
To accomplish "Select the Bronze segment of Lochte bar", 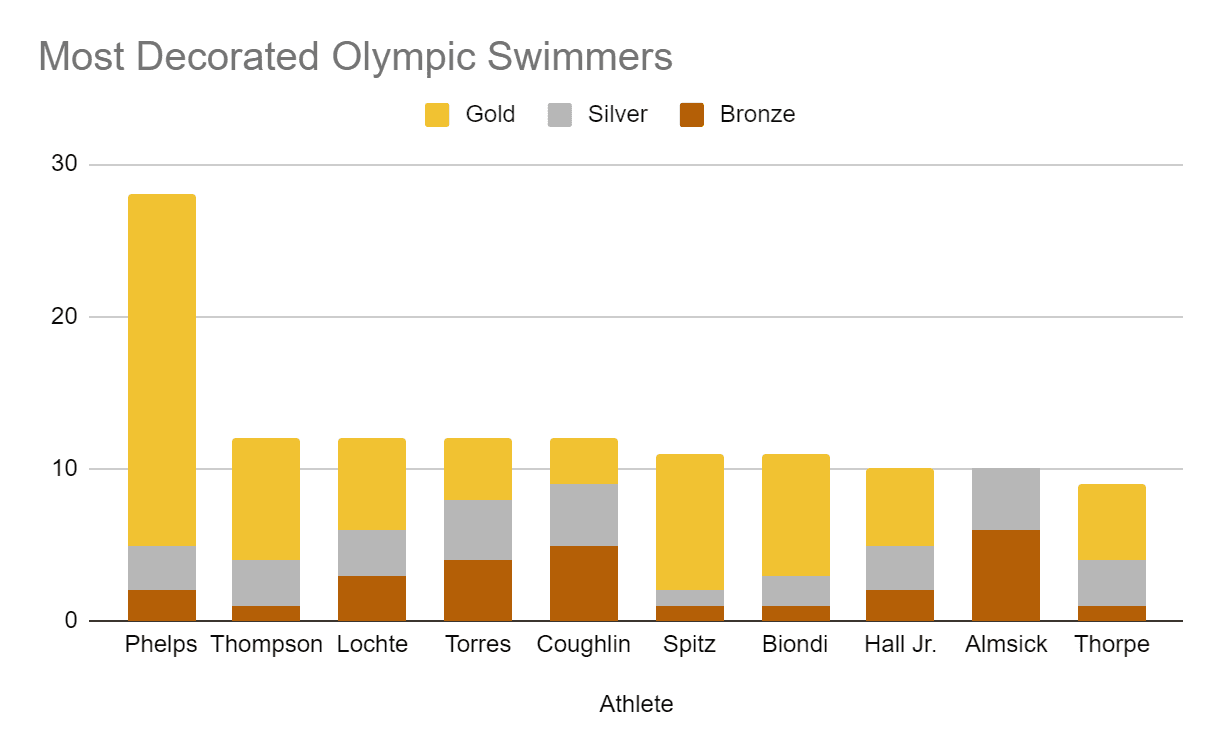I will [x=372, y=598].
